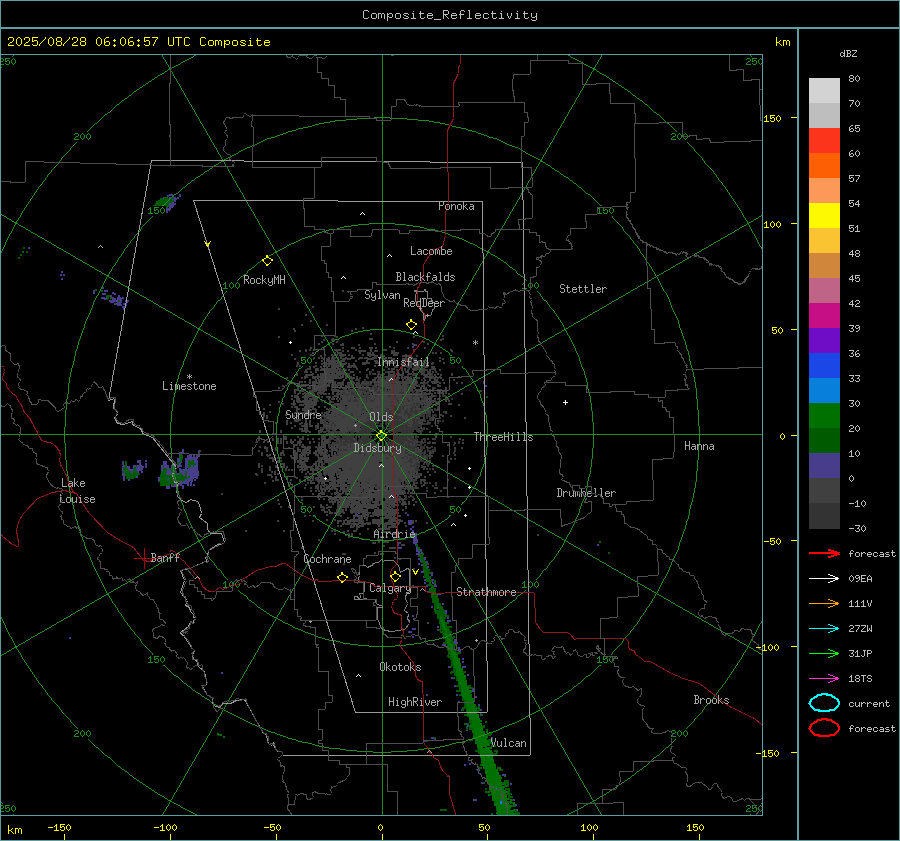The height and width of the screenshot is (841, 900).
Task: Select the 54 dBZ yellow color swatch
Action: 824,216
